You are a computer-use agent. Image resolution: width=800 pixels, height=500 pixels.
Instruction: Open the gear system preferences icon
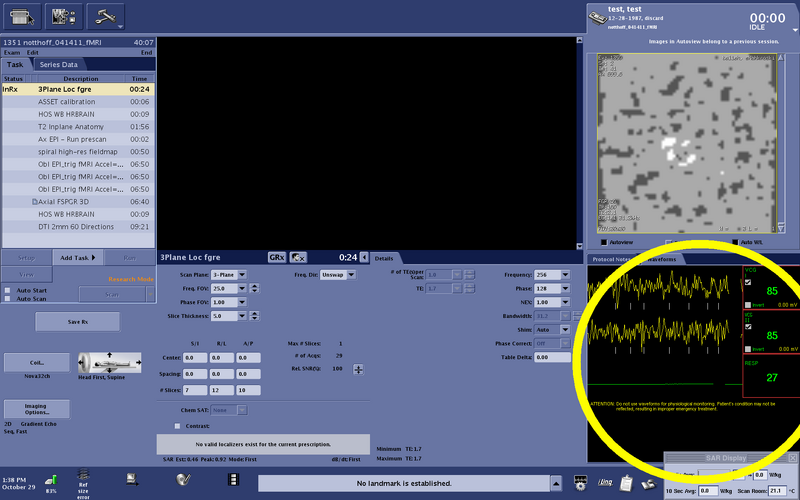click(x=580, y=482)
